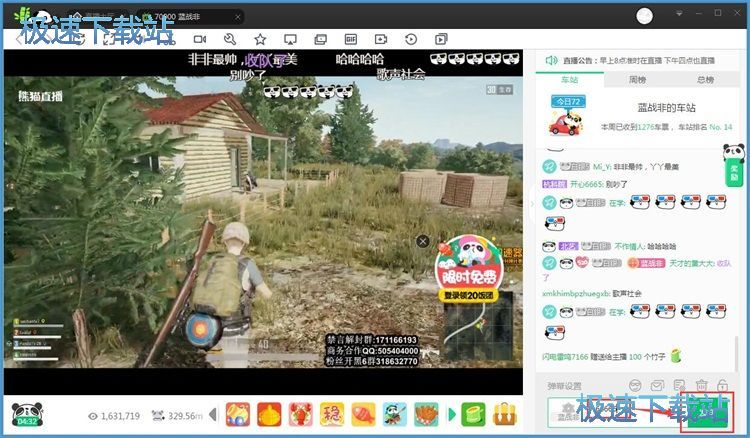Click the chat note edit icon

click(x=679, y=385)
